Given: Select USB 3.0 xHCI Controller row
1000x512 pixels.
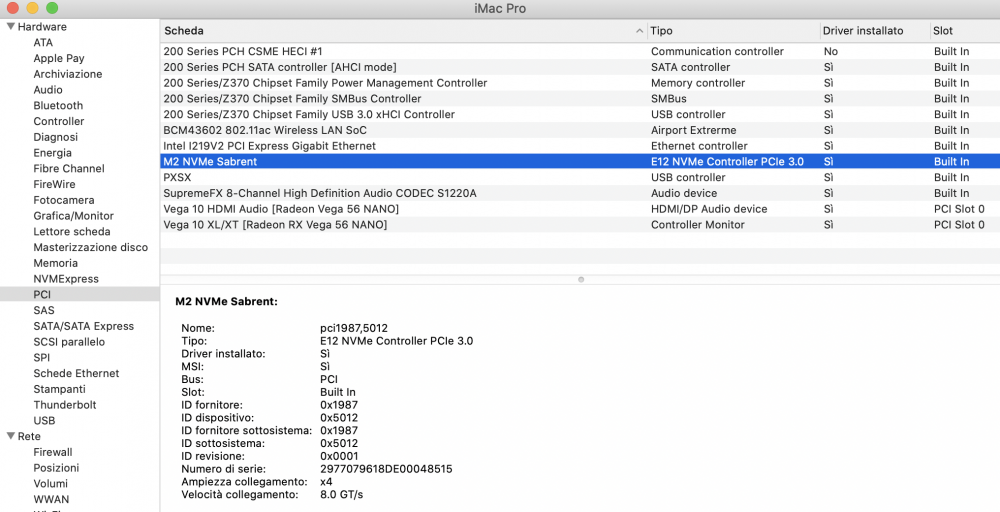Looking at the screenshot, I should [580, 114].
